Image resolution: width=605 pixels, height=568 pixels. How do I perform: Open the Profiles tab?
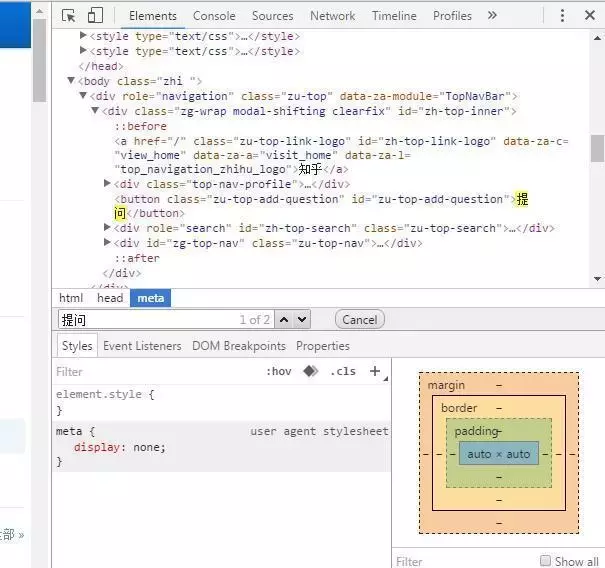pos(452,16)
